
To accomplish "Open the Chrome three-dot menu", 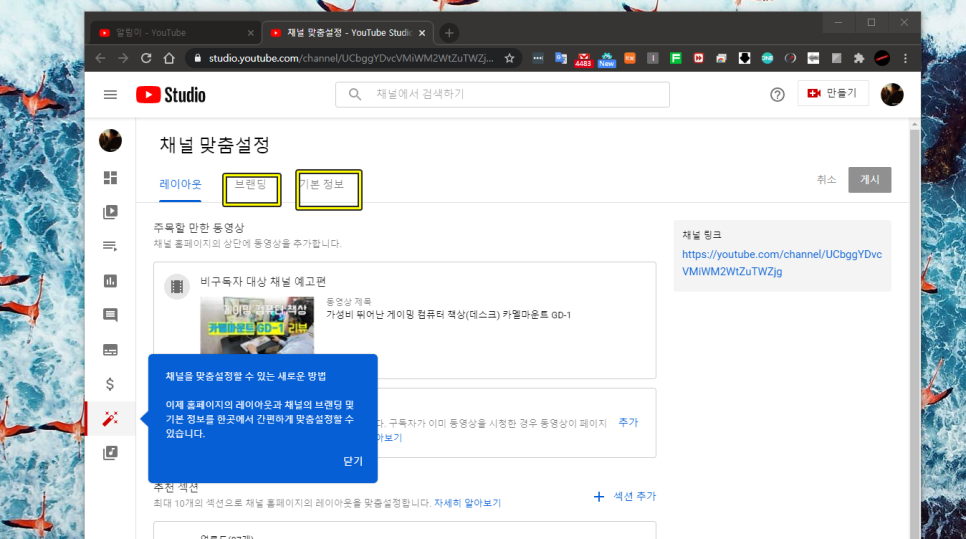I will click(905, 58).
